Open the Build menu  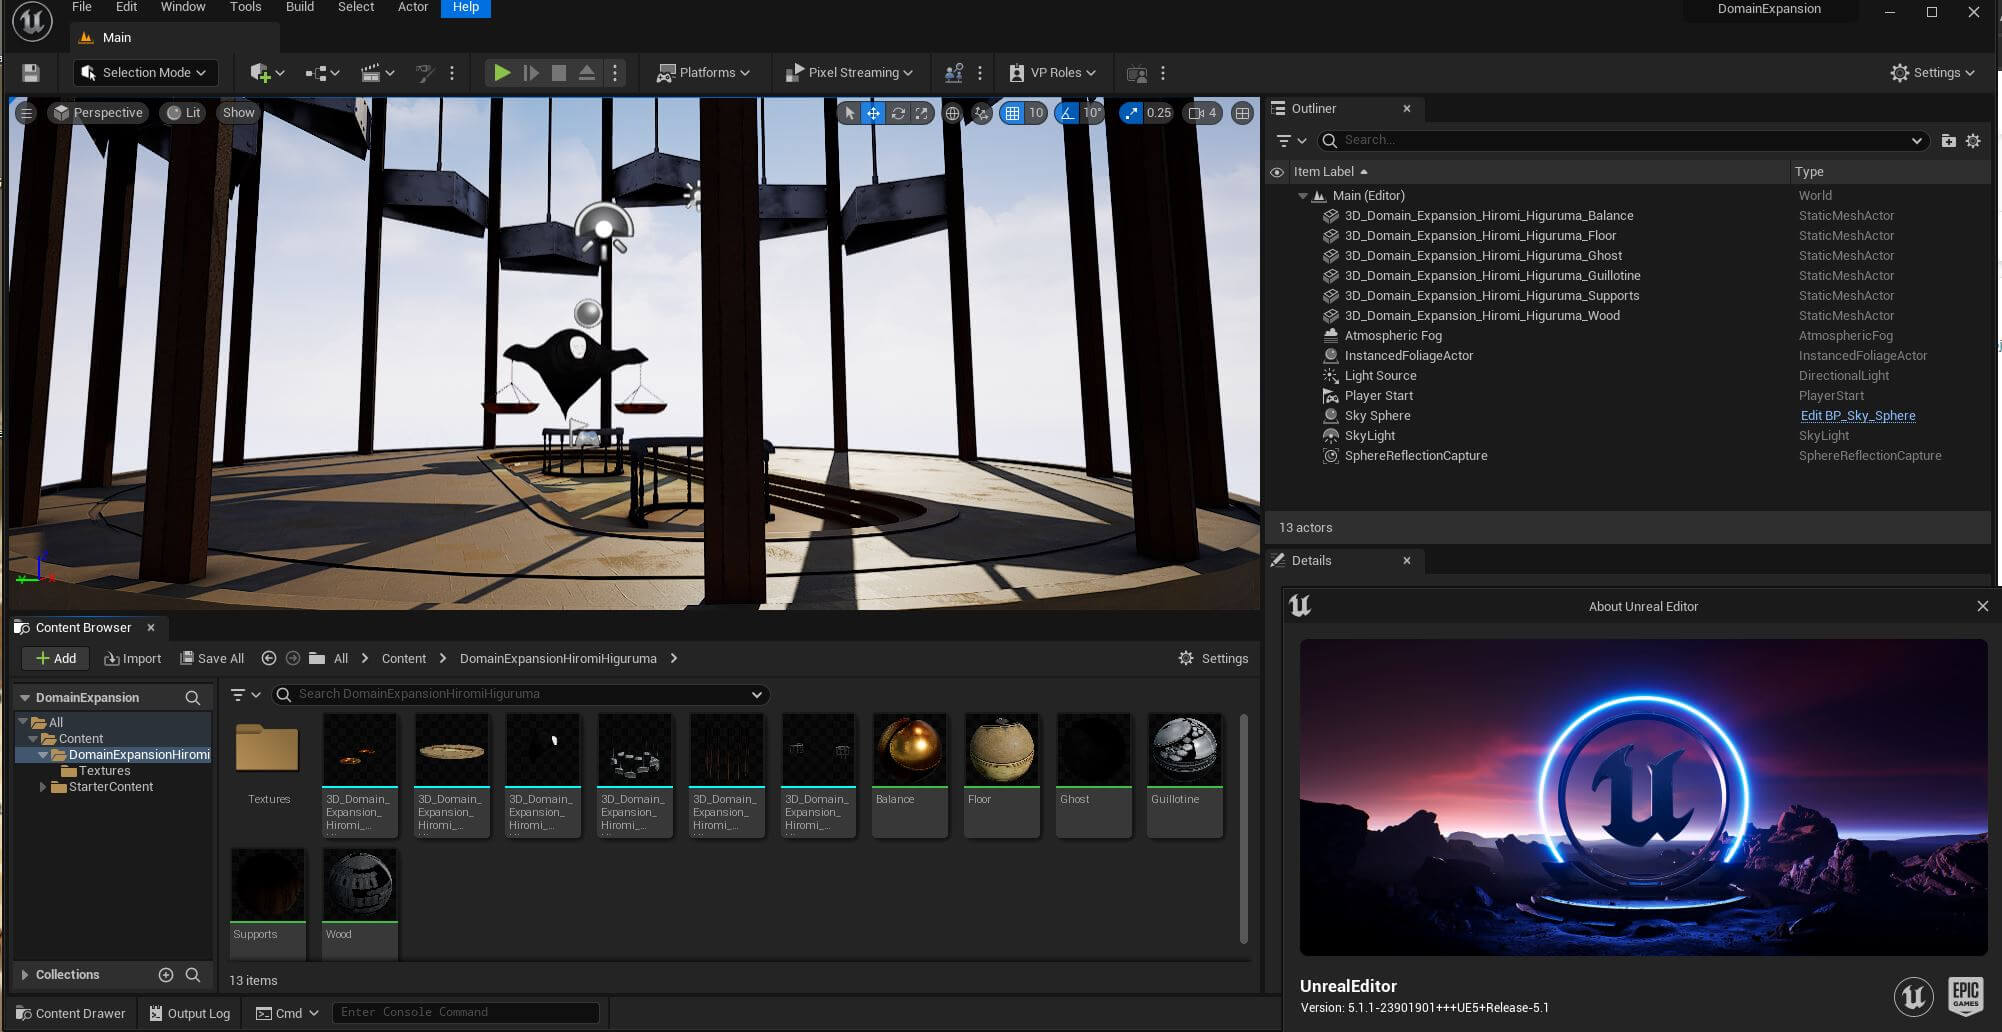(299, 7)
